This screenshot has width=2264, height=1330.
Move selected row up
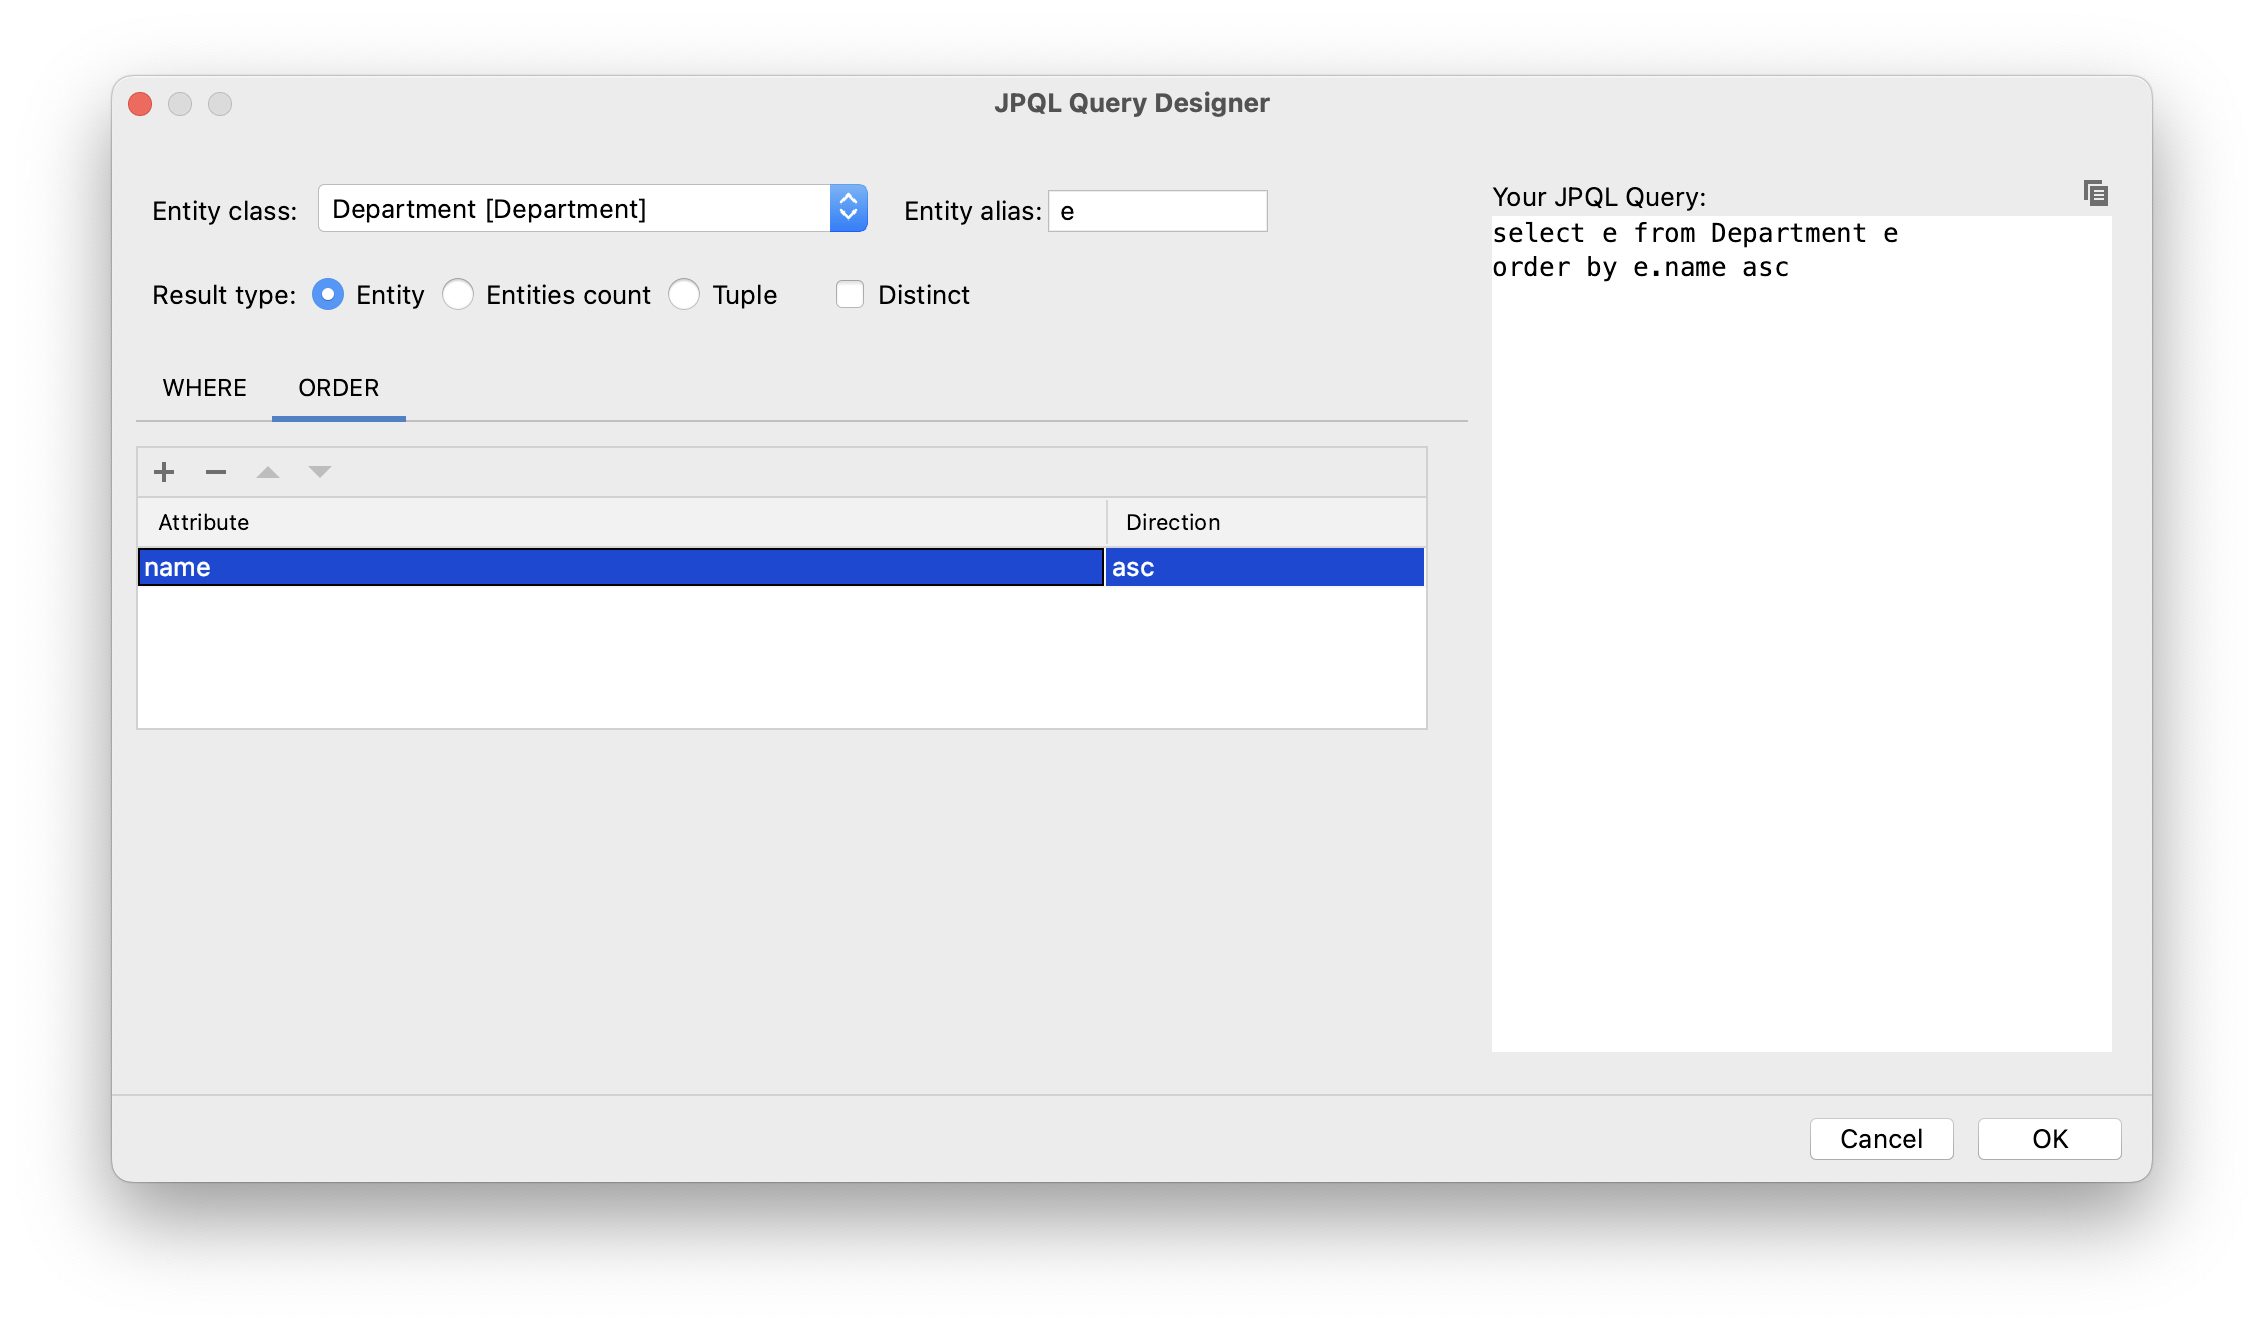click(x=268, y=472)
